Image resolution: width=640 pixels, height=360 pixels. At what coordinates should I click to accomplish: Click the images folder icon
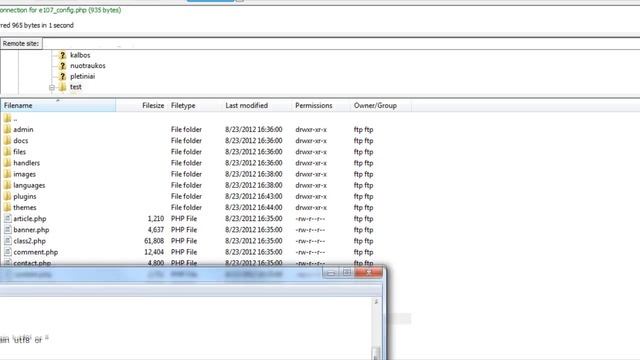click(7, 174)
